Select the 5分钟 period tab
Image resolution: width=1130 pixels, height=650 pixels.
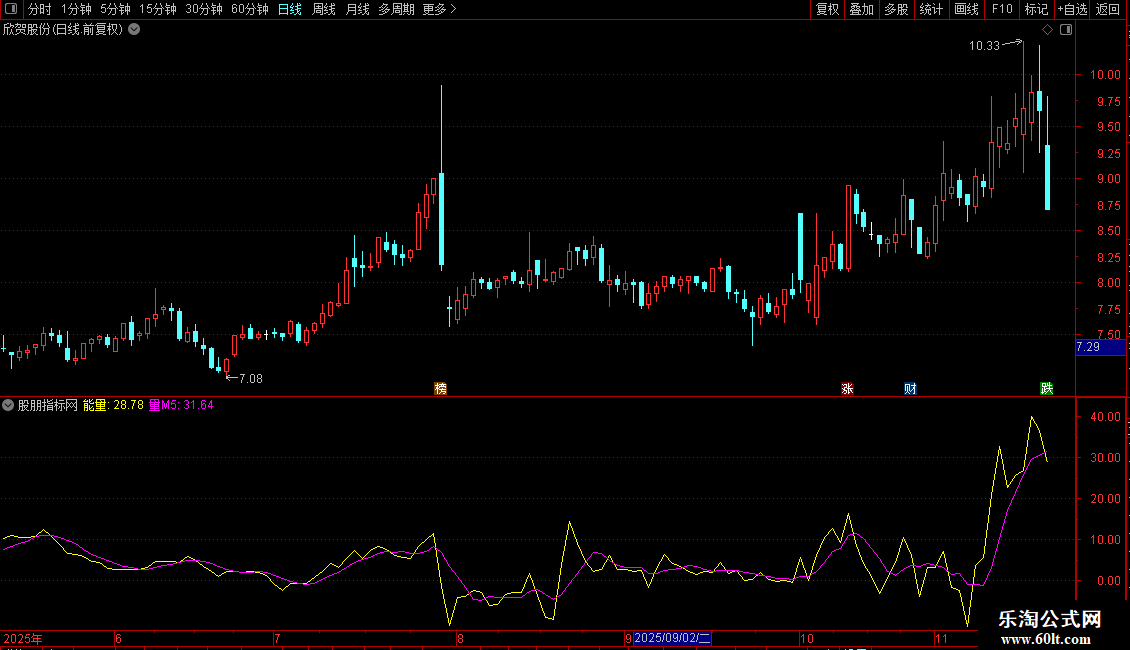(x=115, y=9)
